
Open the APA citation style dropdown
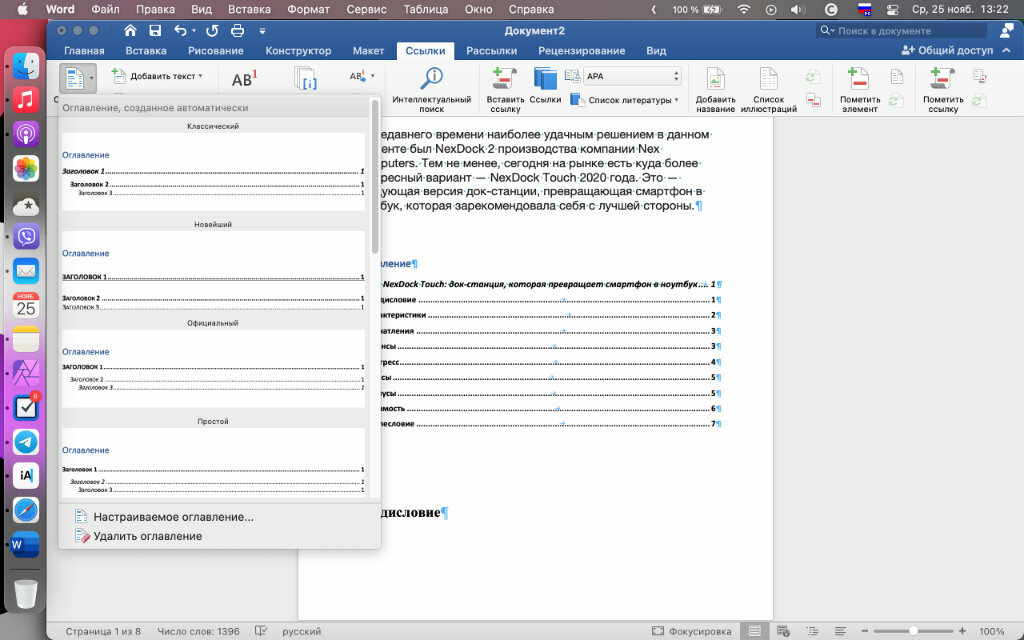[x=632, y=75]
